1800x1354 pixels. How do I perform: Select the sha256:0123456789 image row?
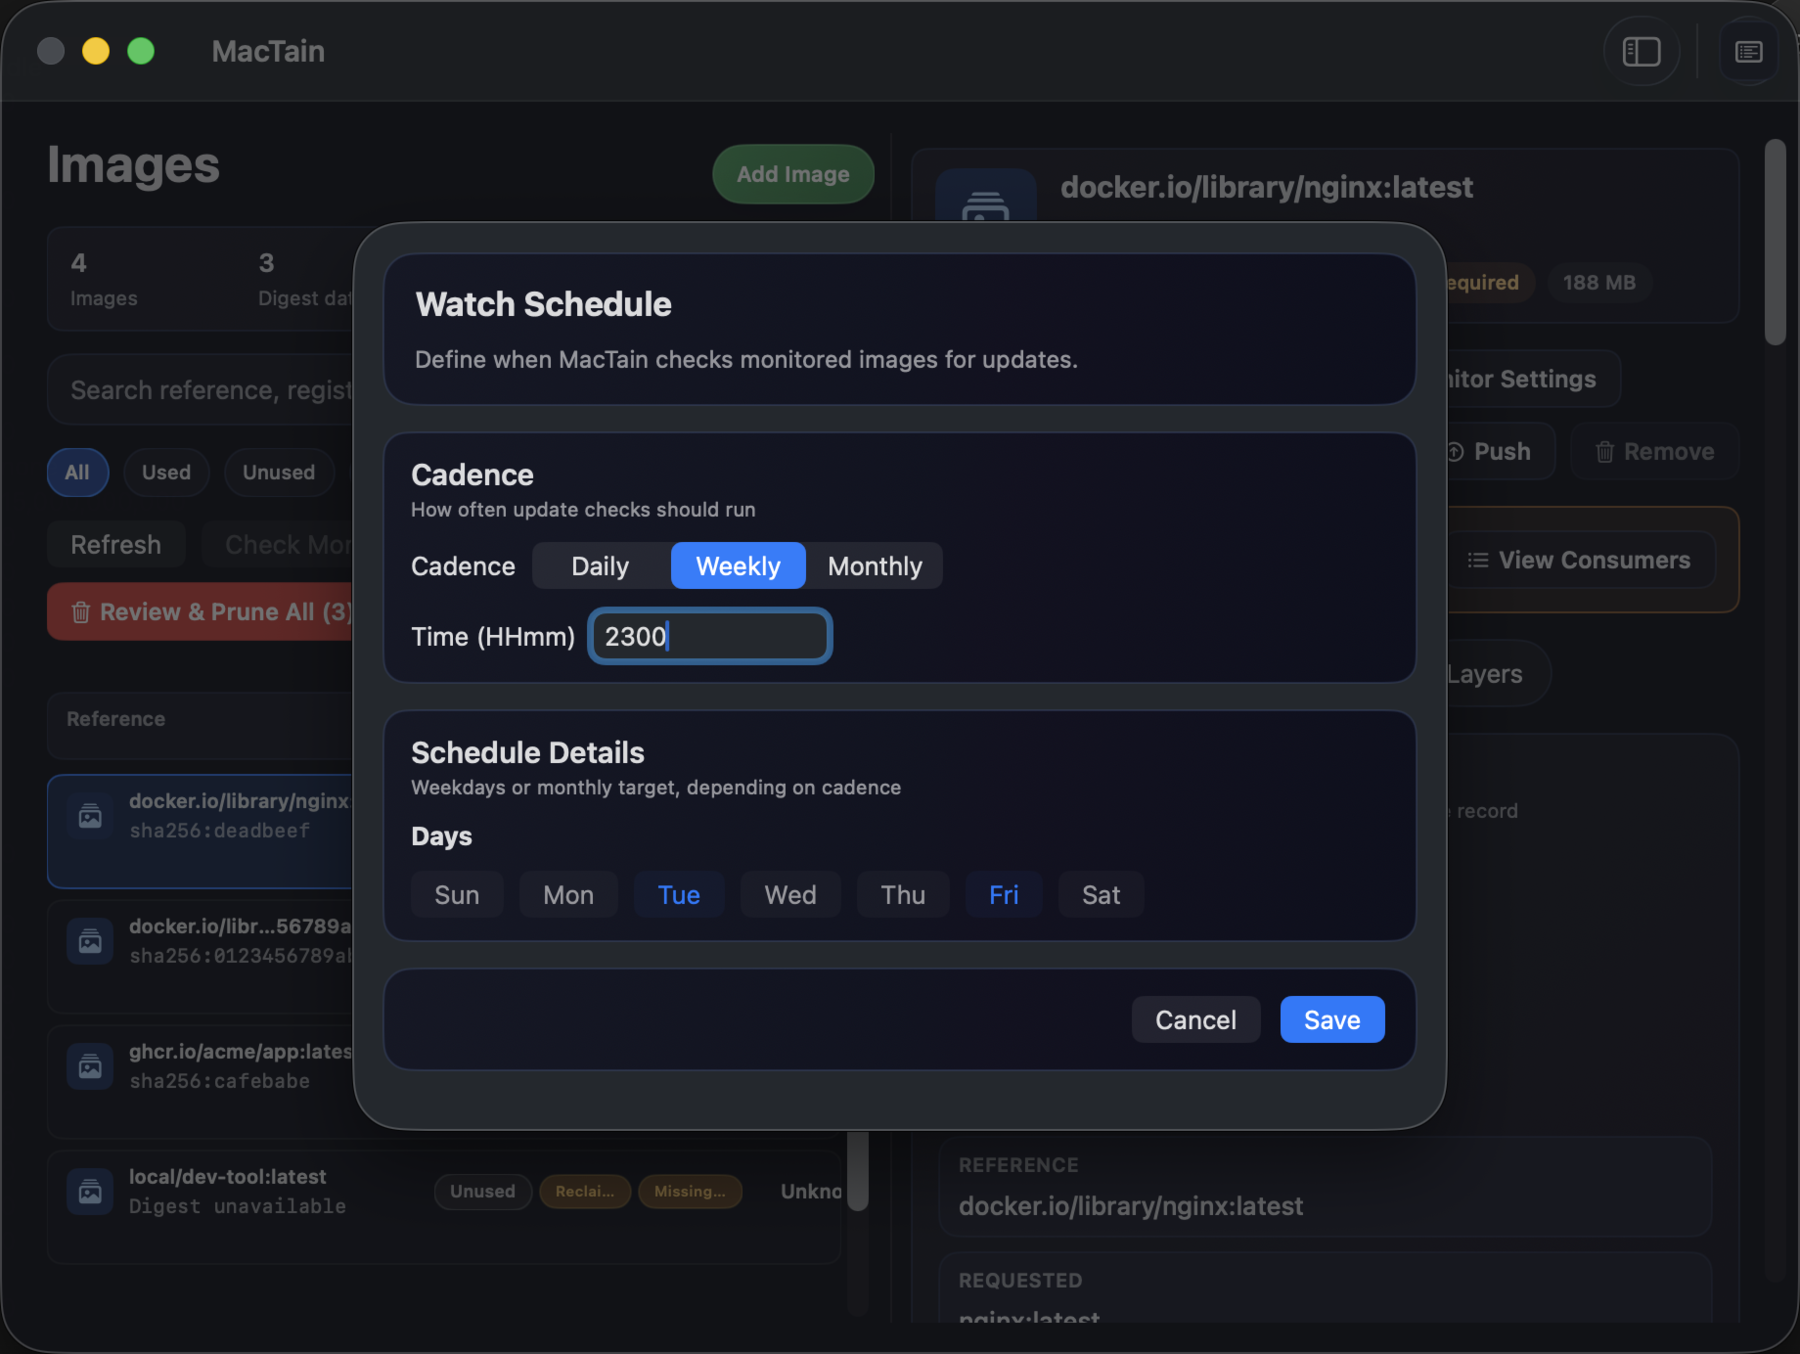click(201, 956)
